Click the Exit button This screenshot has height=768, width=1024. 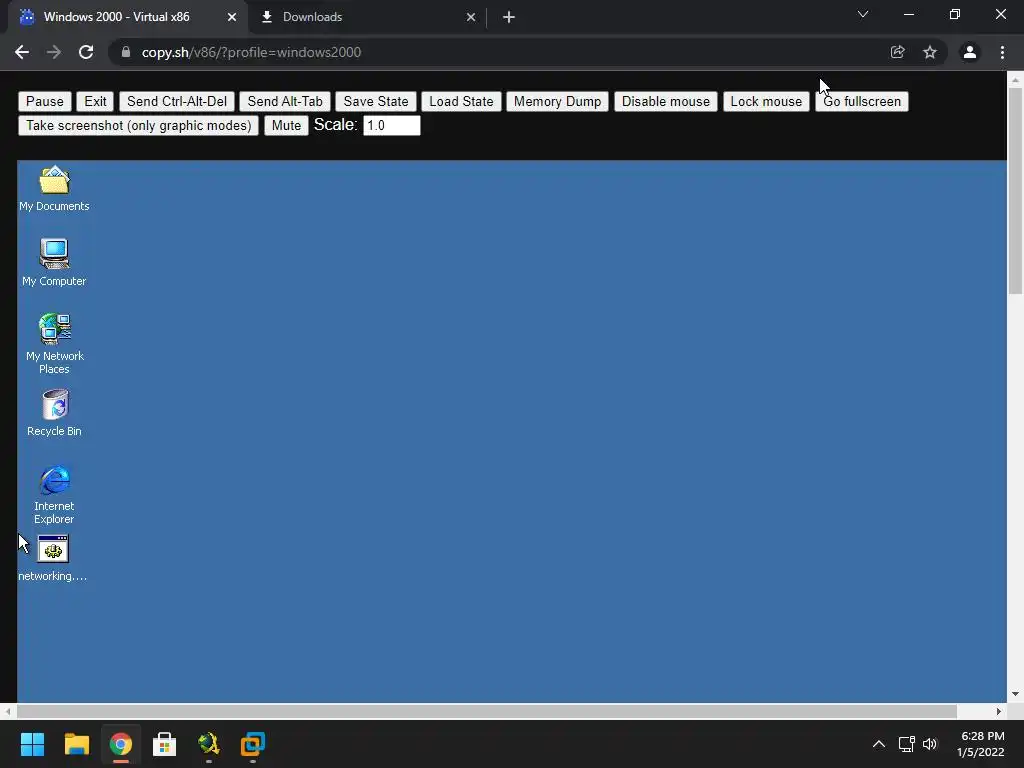[x=95, y=101]
